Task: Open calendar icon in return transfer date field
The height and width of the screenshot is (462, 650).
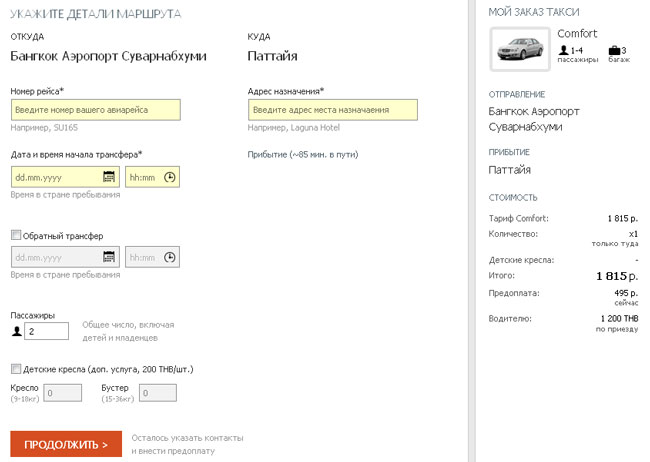Action: click(x=109, y=257)
